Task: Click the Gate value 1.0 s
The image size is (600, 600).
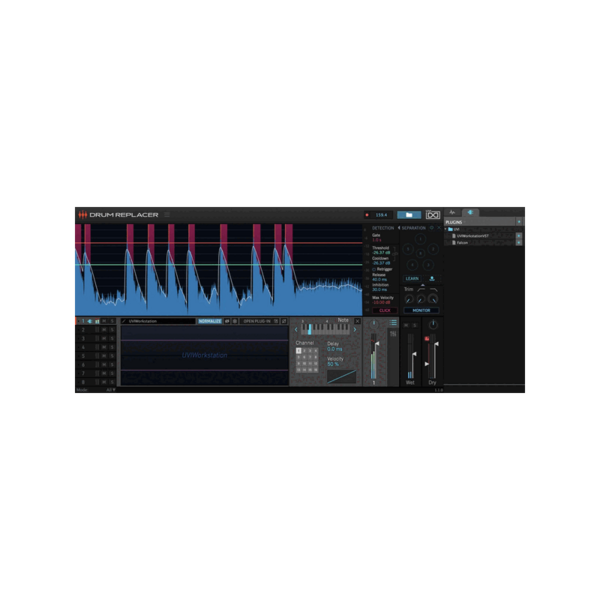Action: tap(377, 240)
